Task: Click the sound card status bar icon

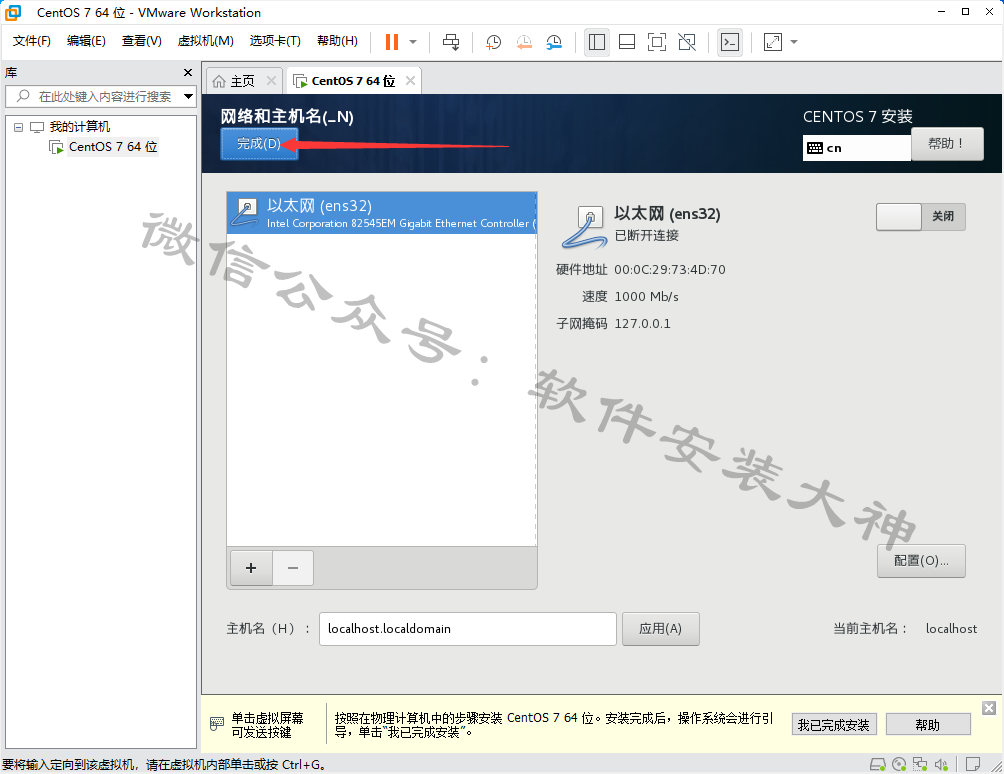Action: pos(941,764)
